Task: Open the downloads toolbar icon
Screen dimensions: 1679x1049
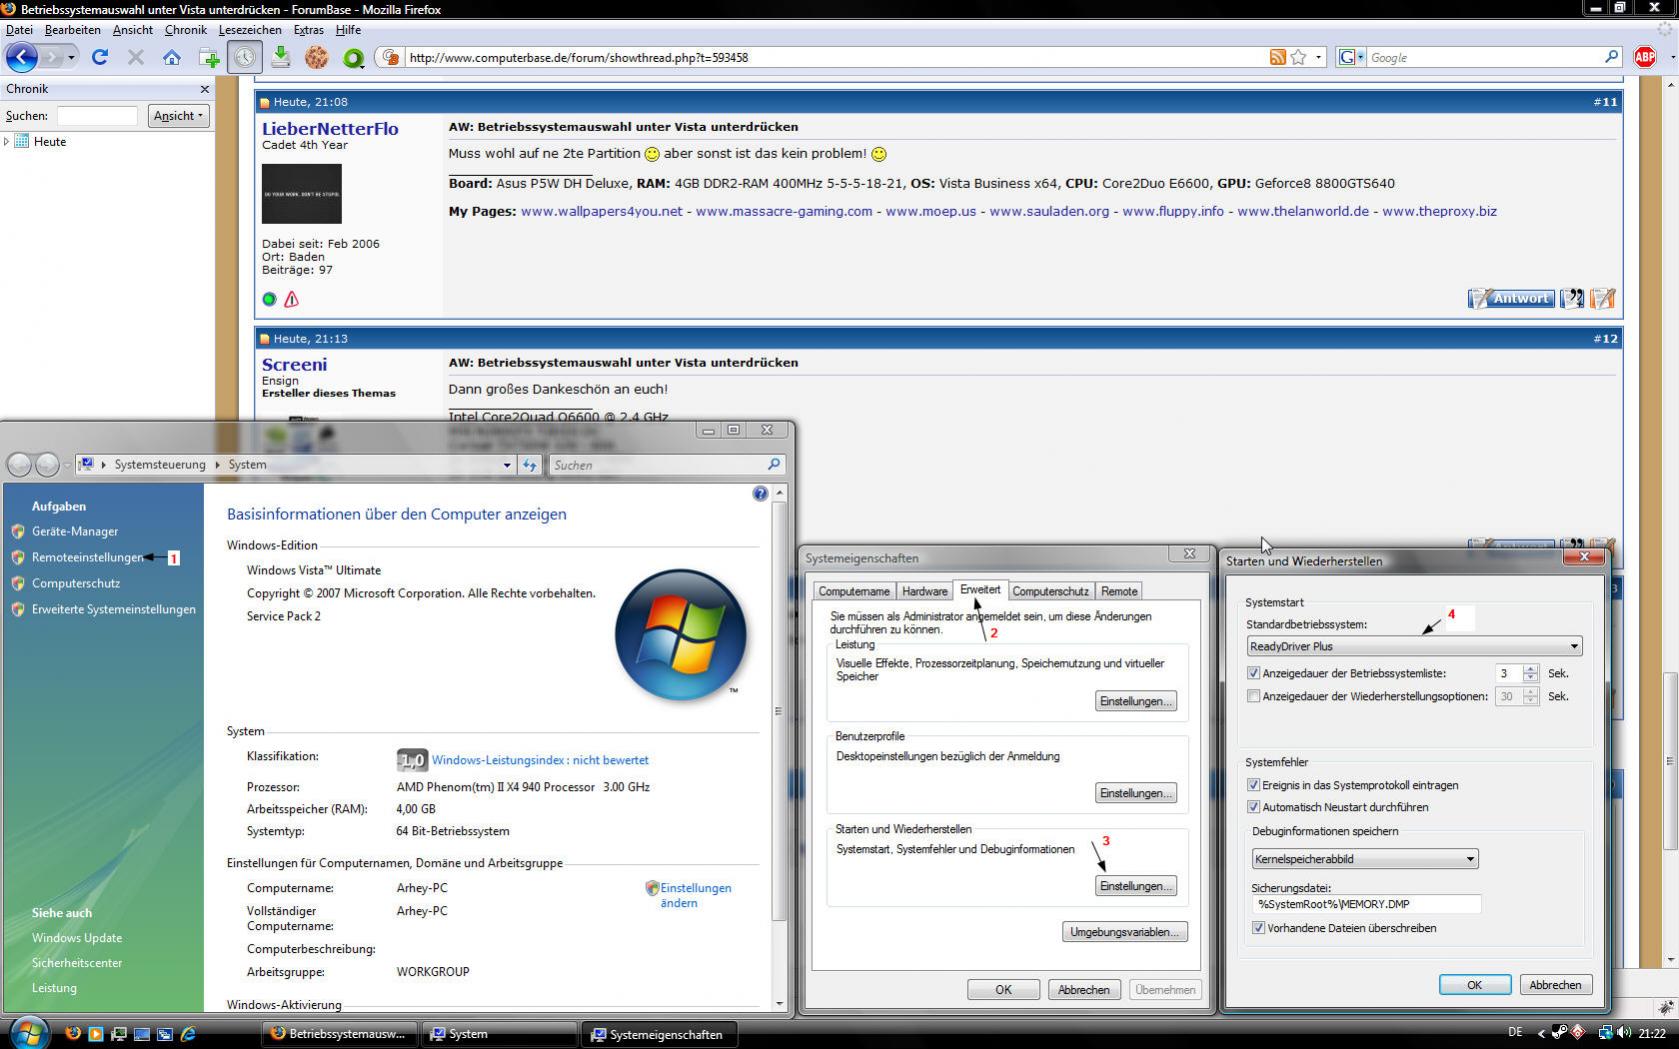Action: (x=281, y=57)
